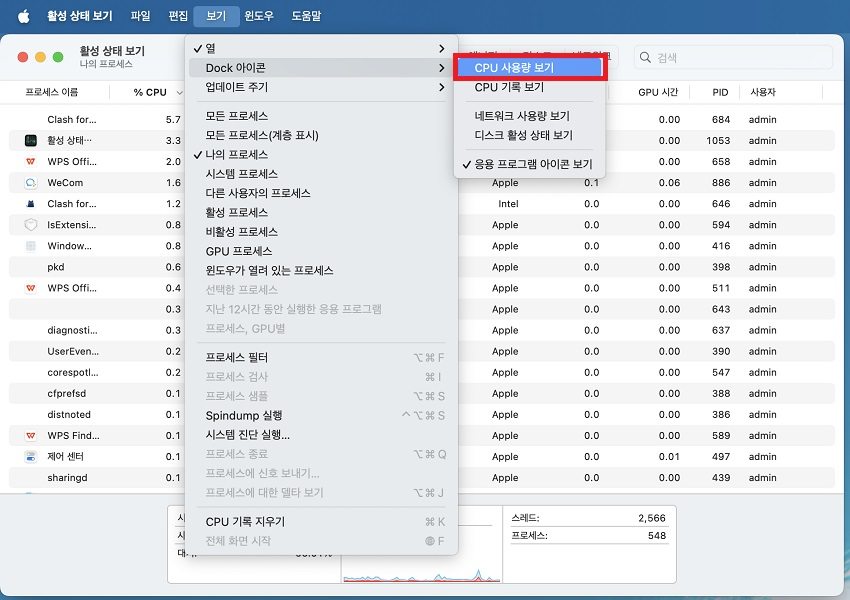The image size is (850, 600).
Task: Click the Activity Monitor icon next to 활성 상태 process
Action: (30, 140)
